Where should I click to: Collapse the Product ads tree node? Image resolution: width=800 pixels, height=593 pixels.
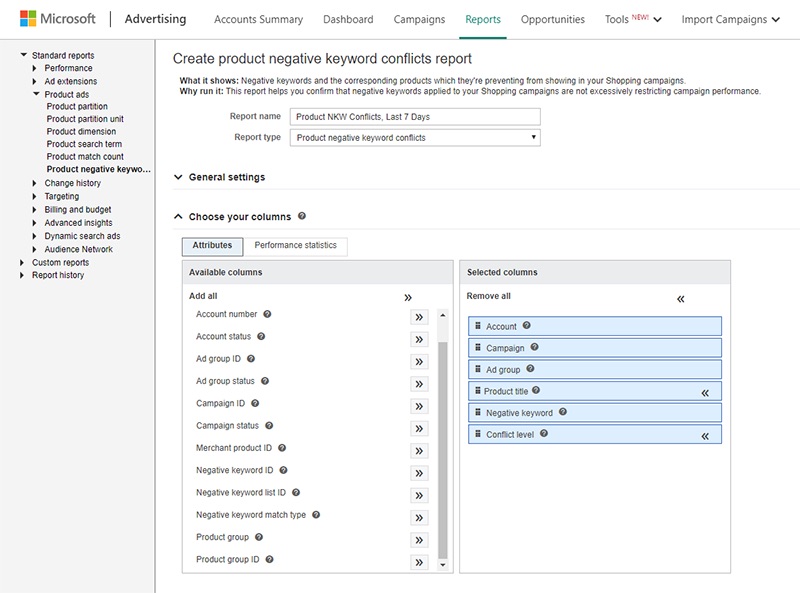[36, 94]
